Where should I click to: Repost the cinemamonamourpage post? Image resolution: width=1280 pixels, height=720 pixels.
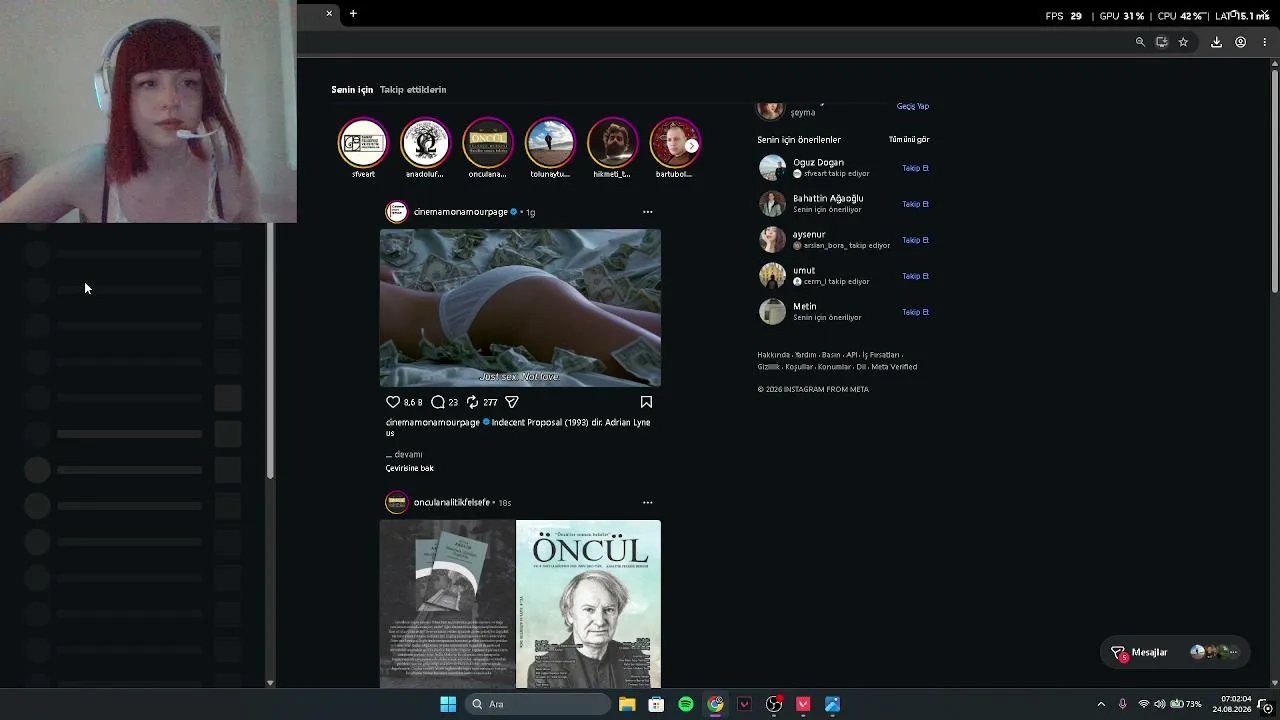[472, 402]
